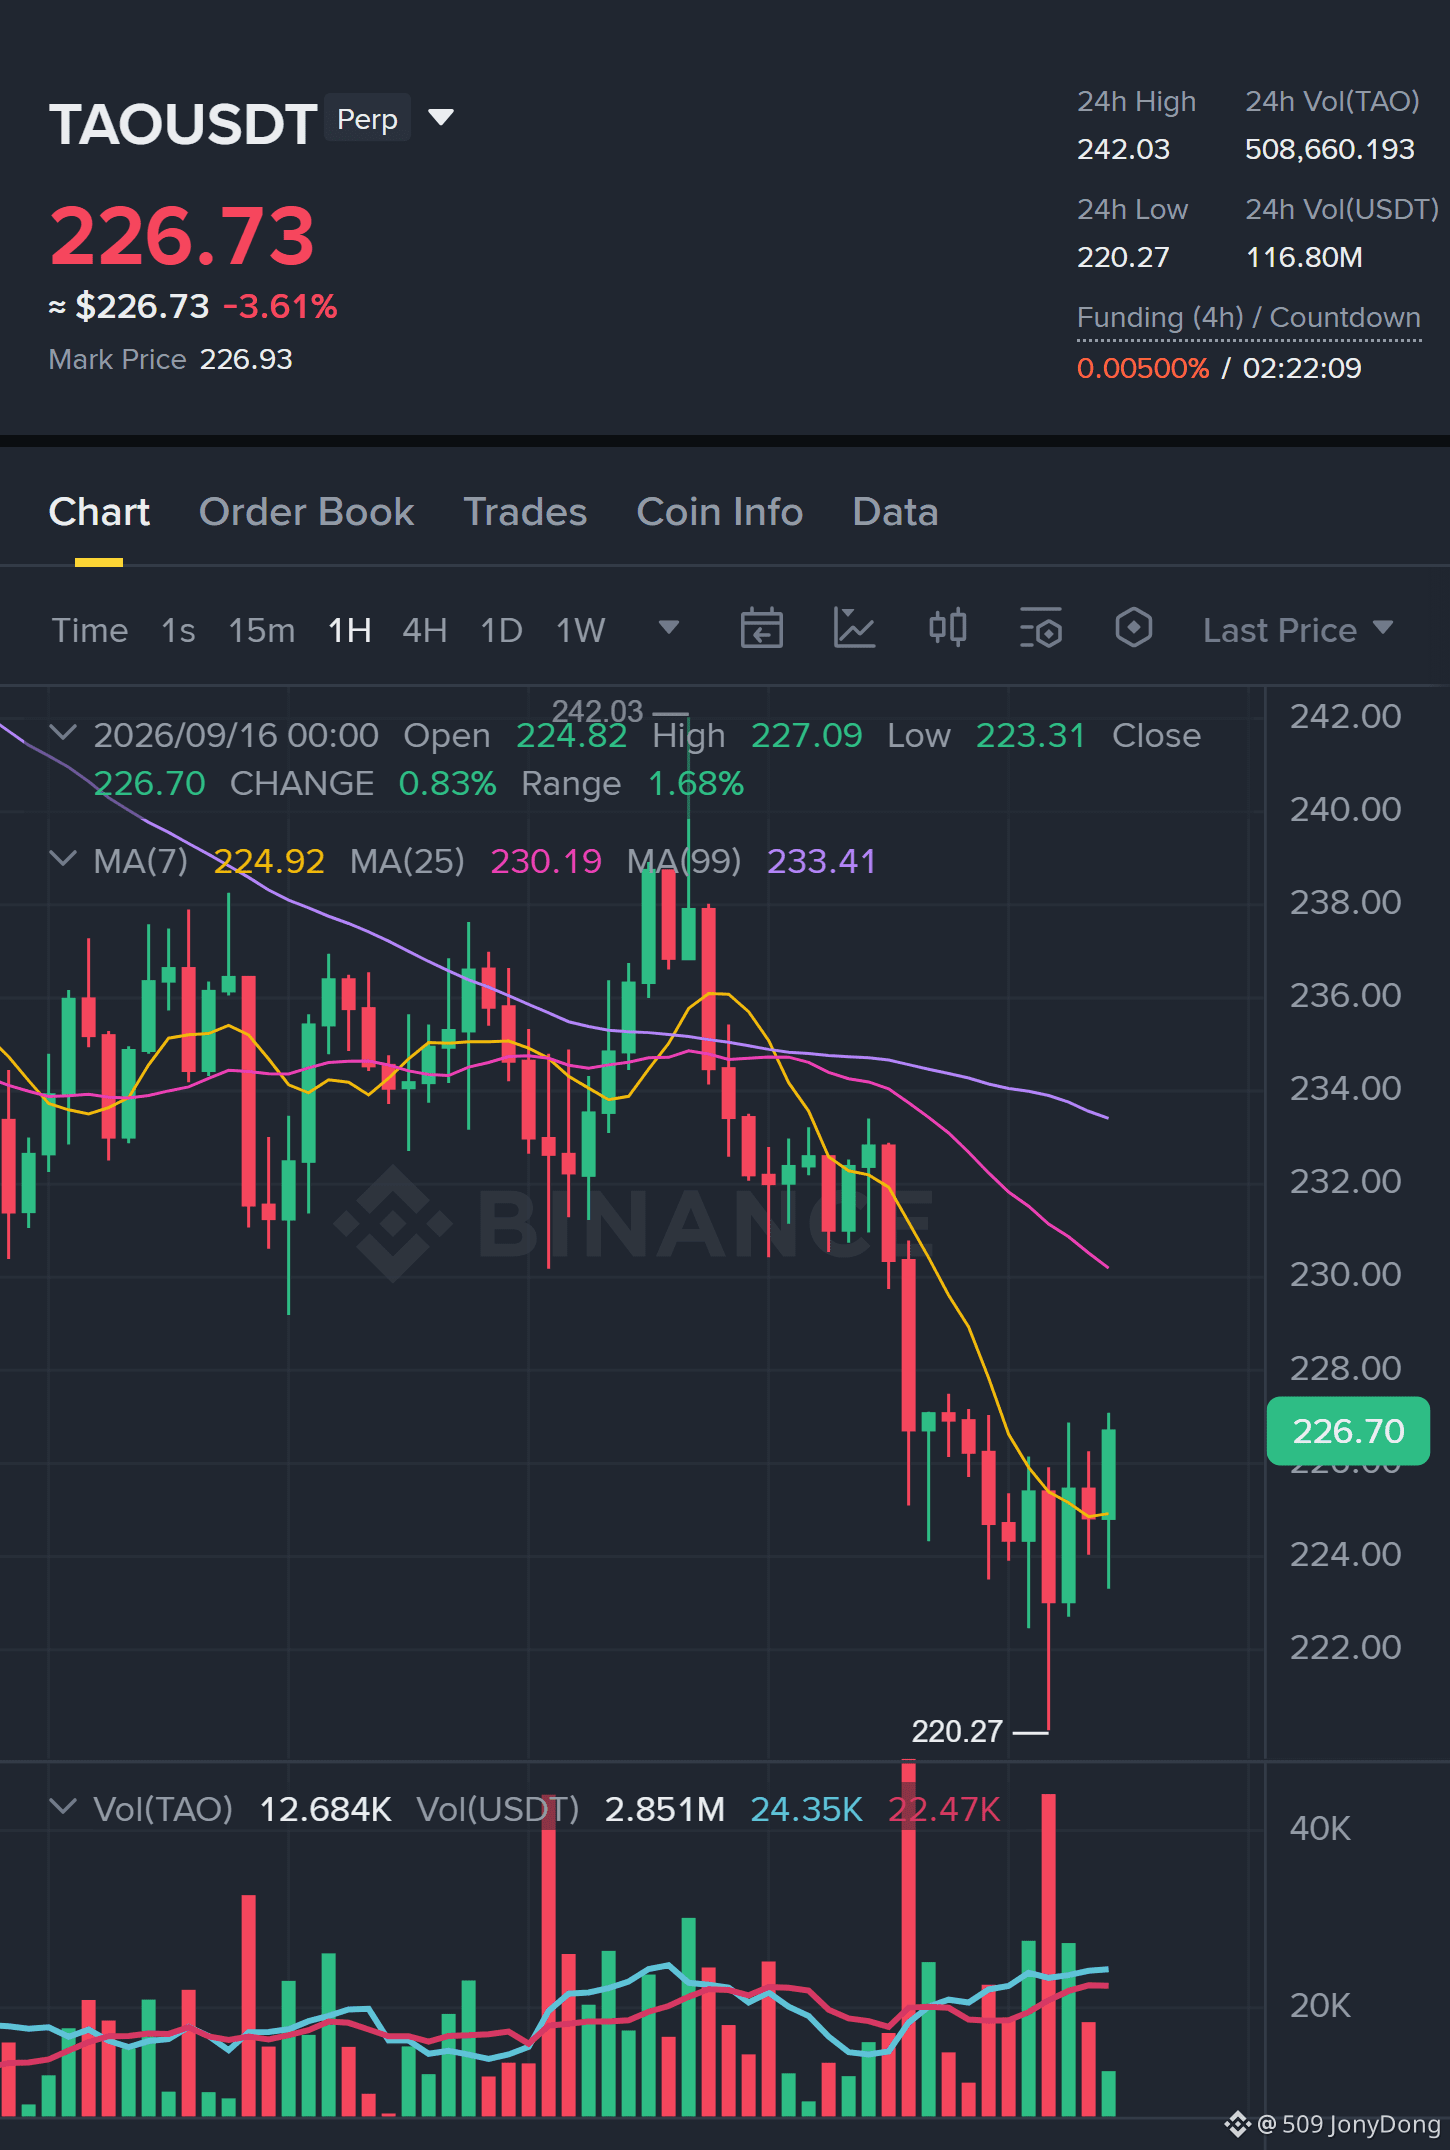
Task: Select the 15m timeframe
Action: (x=262, y=630)
